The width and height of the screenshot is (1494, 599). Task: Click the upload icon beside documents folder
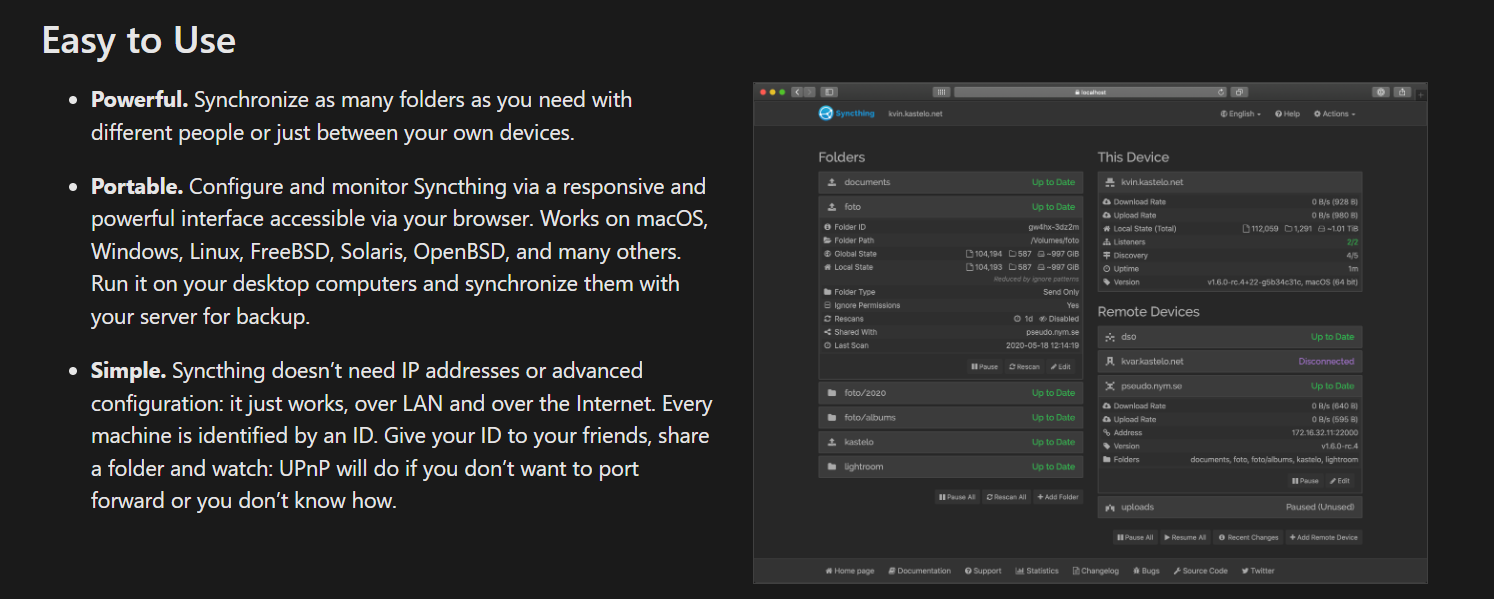pyautogui.click(x=832, y=182)
